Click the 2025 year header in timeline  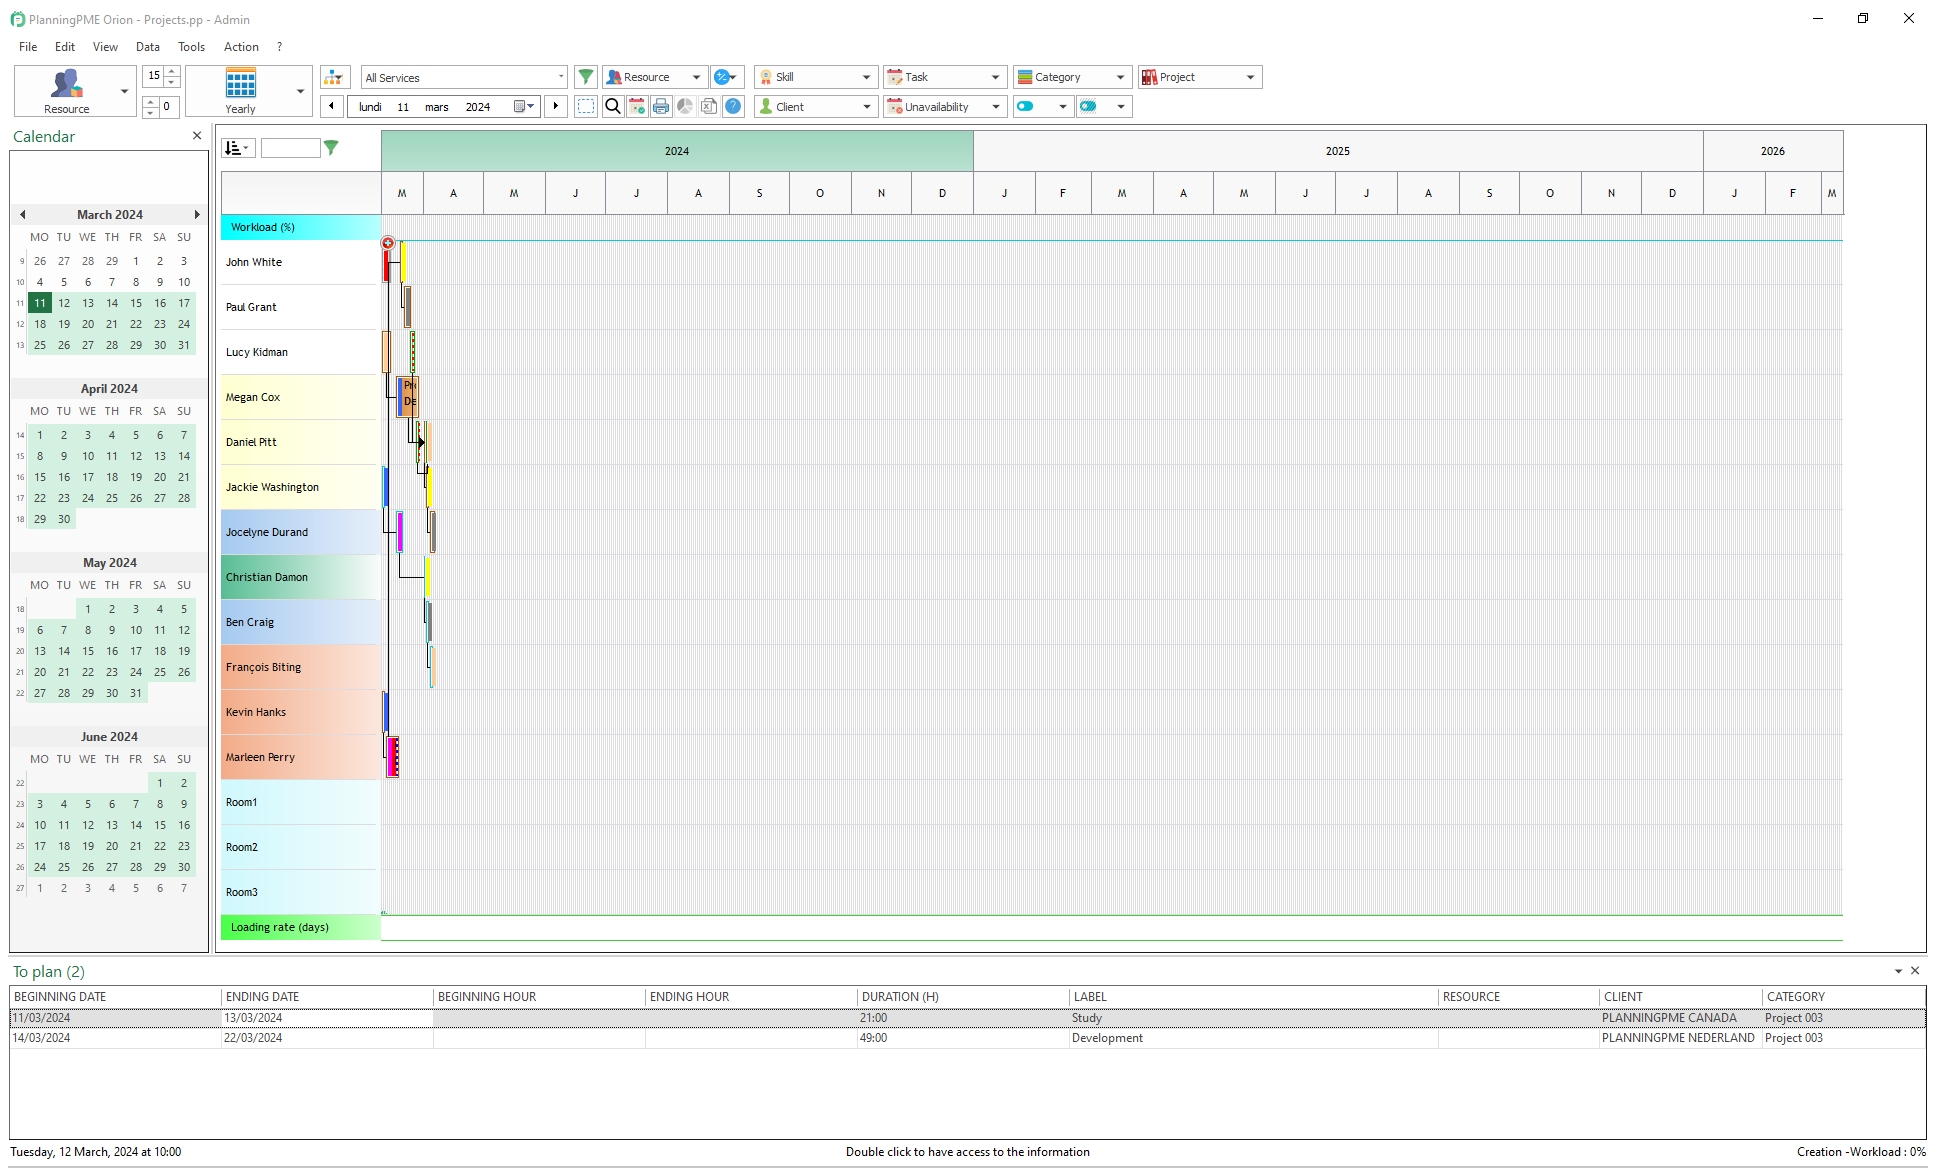click(1338, 151)
